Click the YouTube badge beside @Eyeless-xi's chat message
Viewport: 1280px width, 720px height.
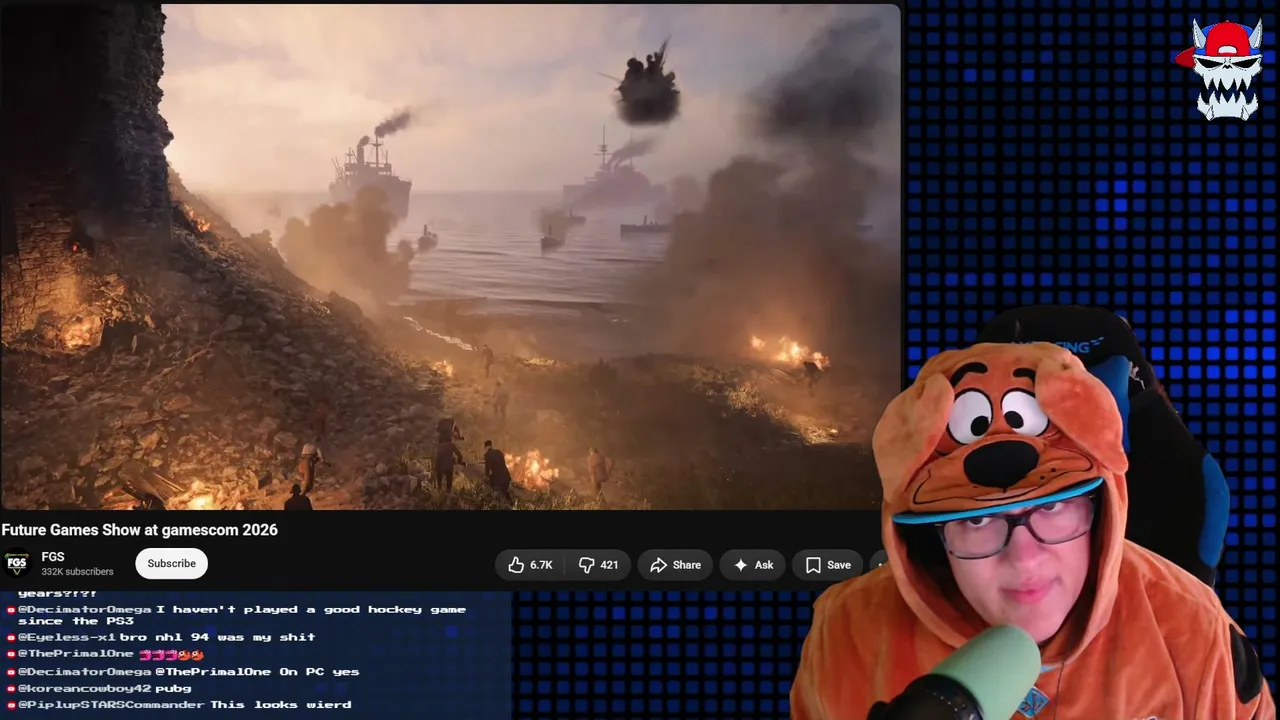[x=11, y=637]
